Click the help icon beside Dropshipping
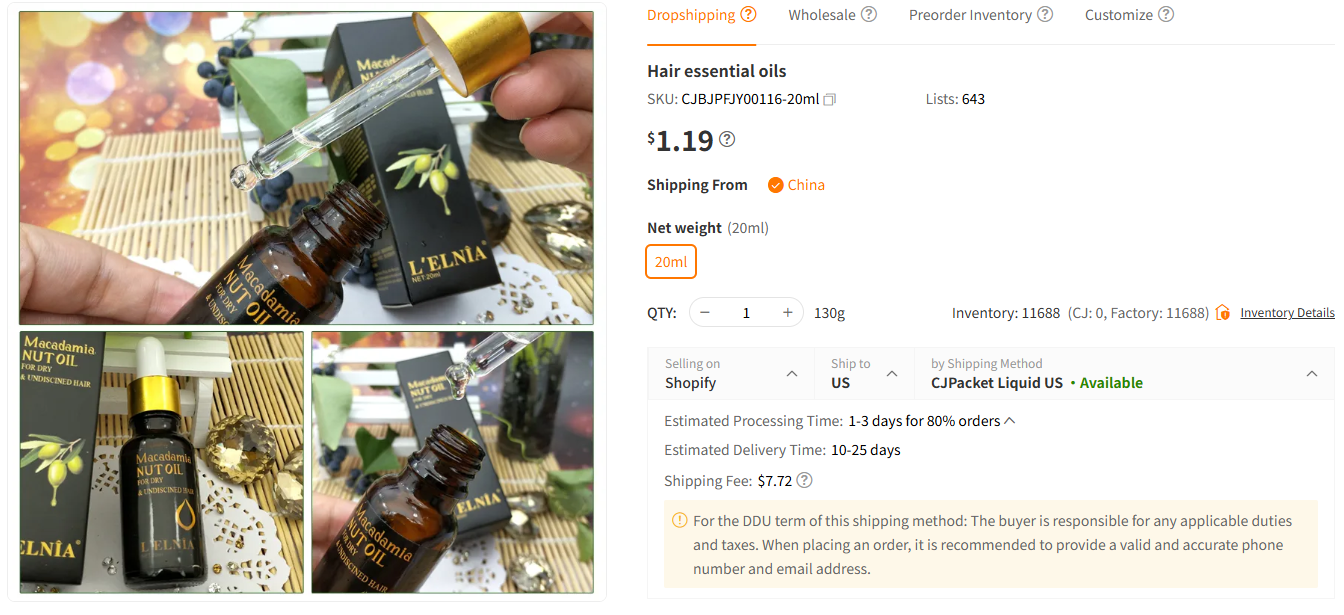 [x=748, y=14]
